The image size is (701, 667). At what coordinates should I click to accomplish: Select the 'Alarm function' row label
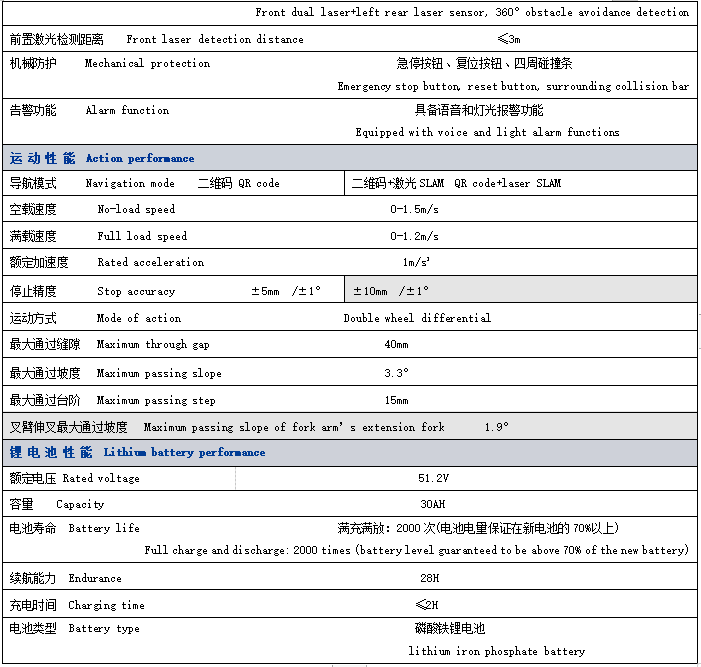coord(127,110)
